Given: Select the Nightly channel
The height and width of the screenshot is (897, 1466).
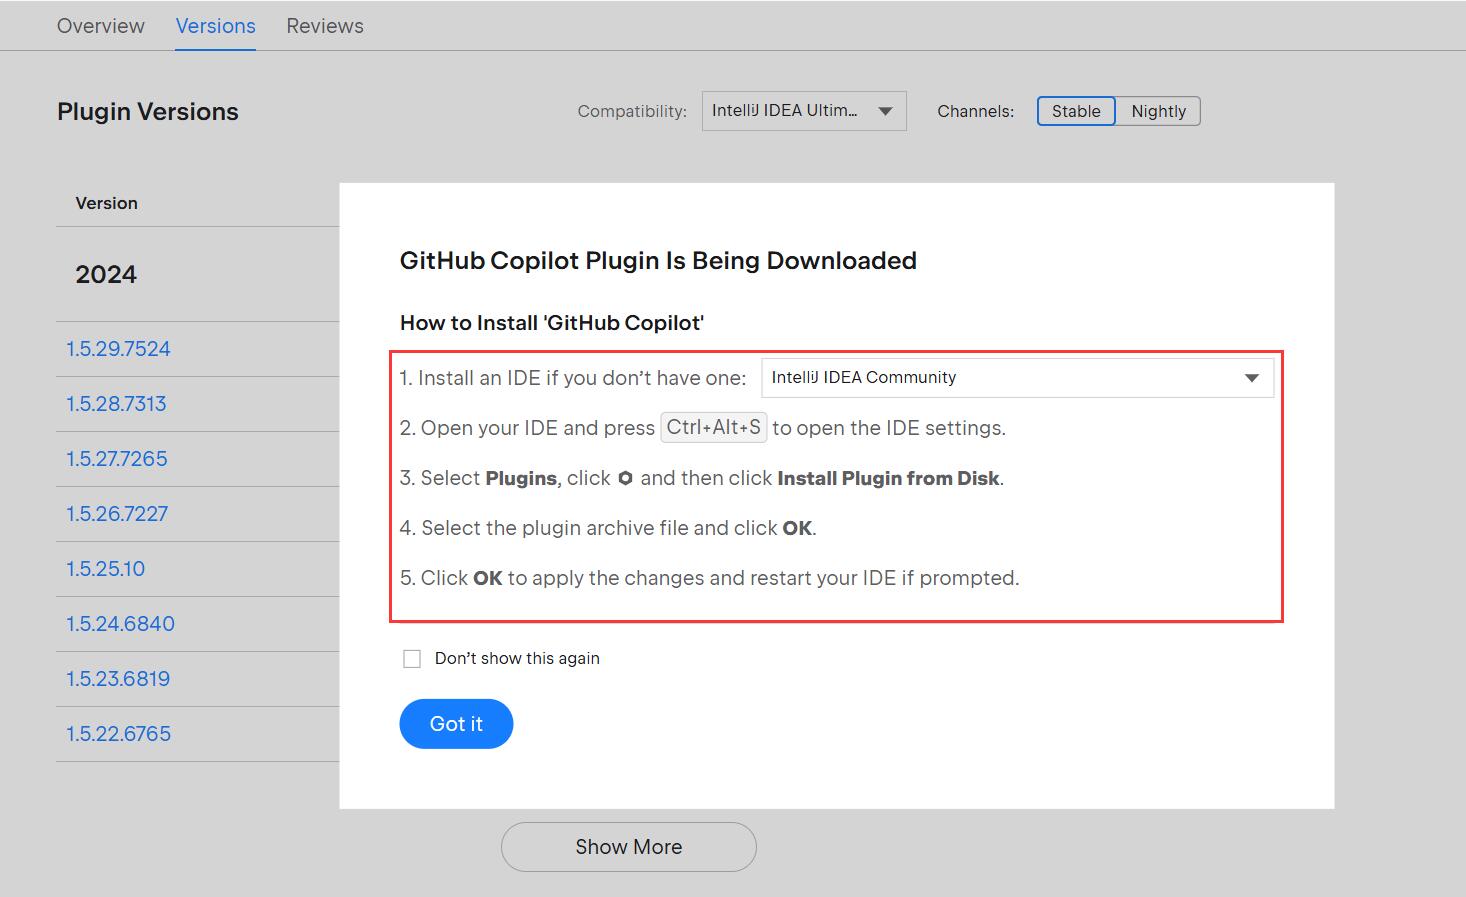Looking at the screenshot, I should point(1158,111).
